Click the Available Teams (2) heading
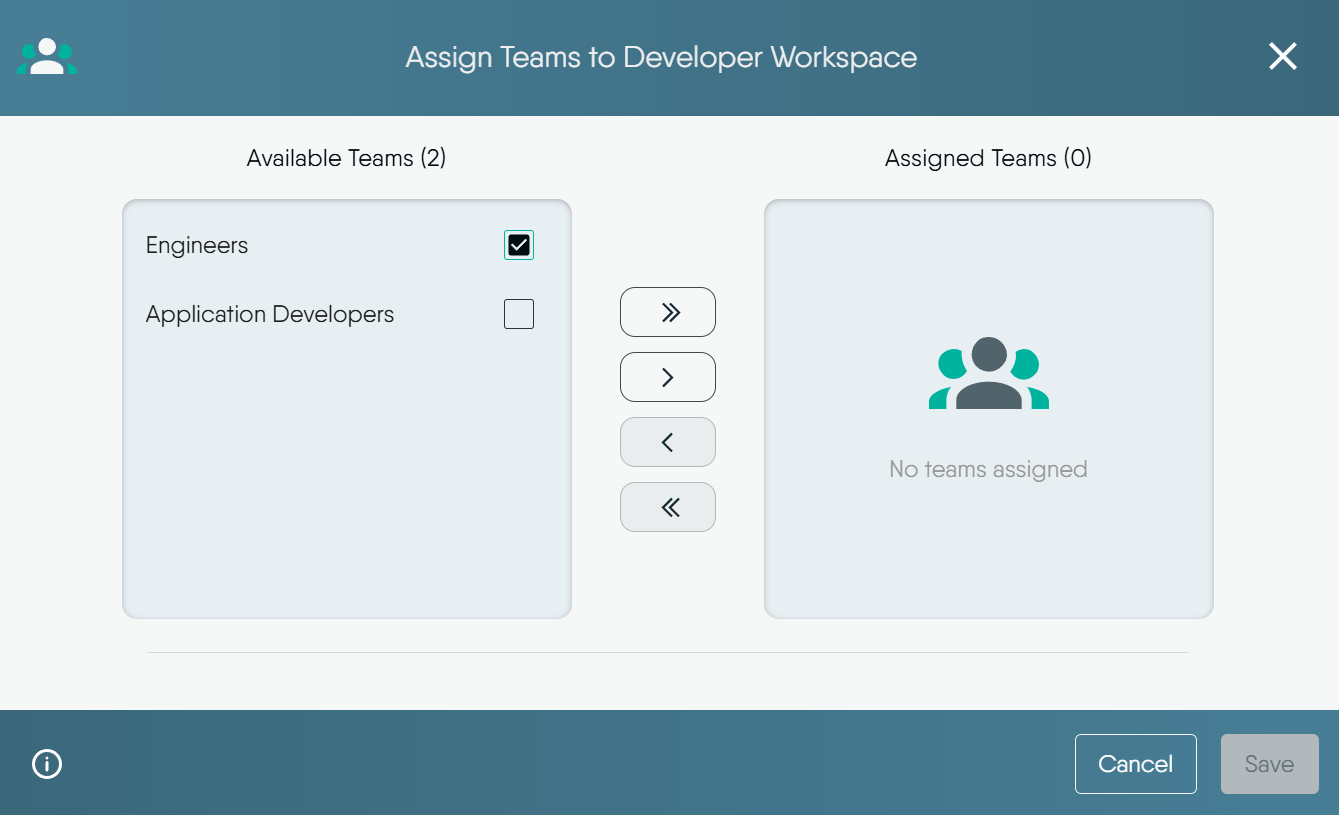1339x815 pixels. point(346,158)
